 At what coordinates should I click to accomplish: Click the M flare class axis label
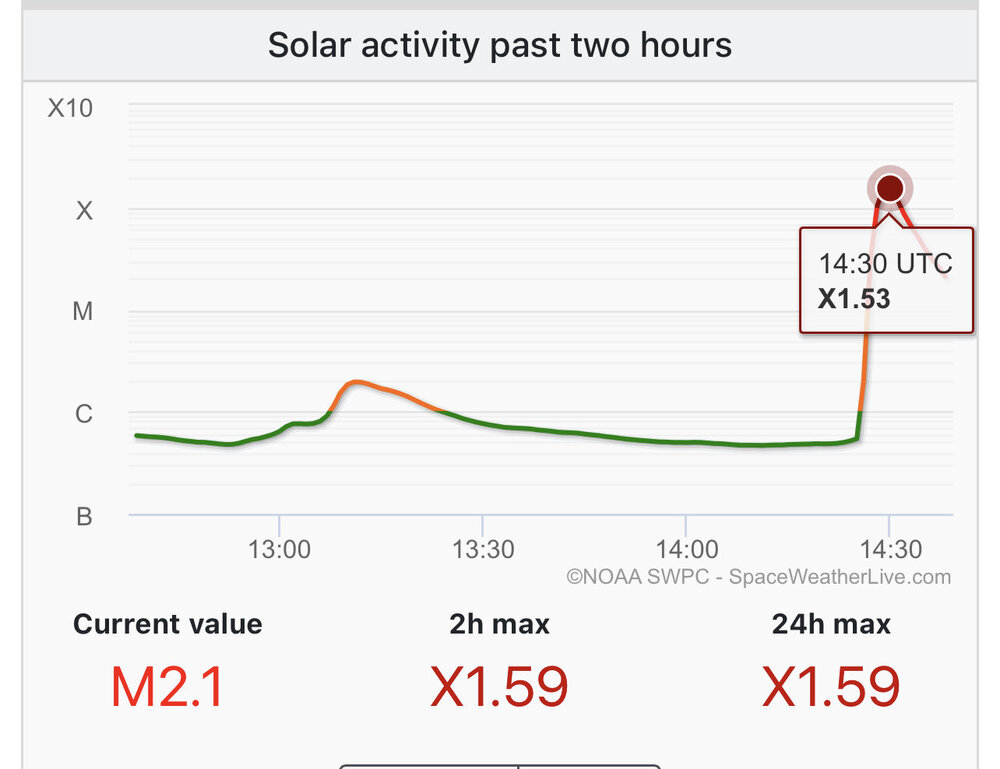83,311
